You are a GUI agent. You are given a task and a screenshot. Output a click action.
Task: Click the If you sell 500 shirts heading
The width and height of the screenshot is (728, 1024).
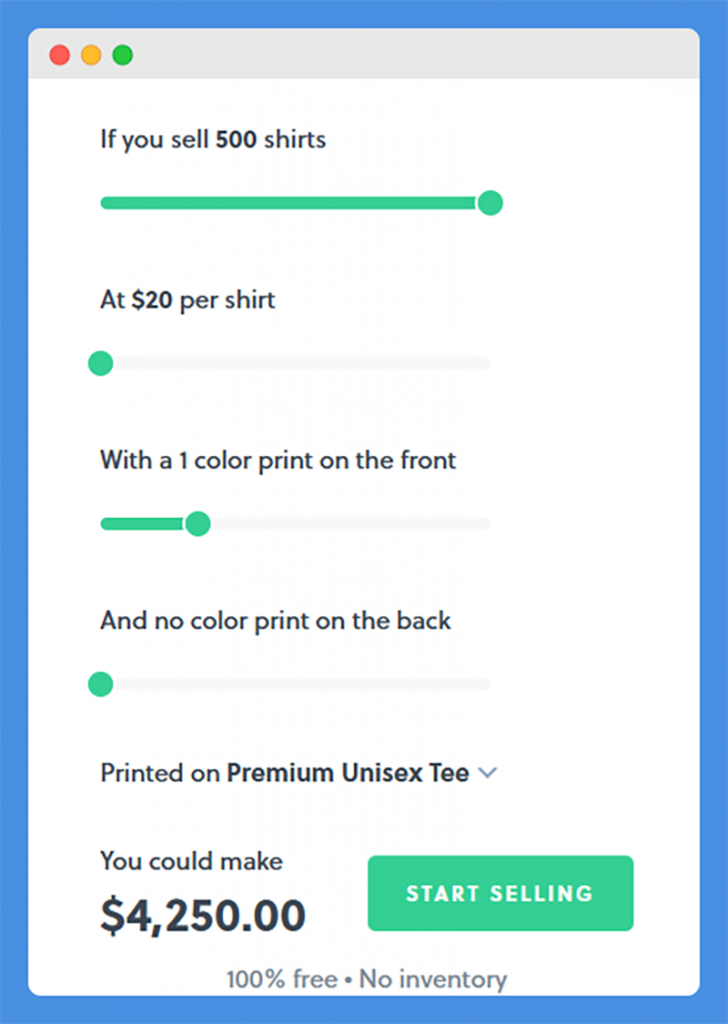pos(212,140)
